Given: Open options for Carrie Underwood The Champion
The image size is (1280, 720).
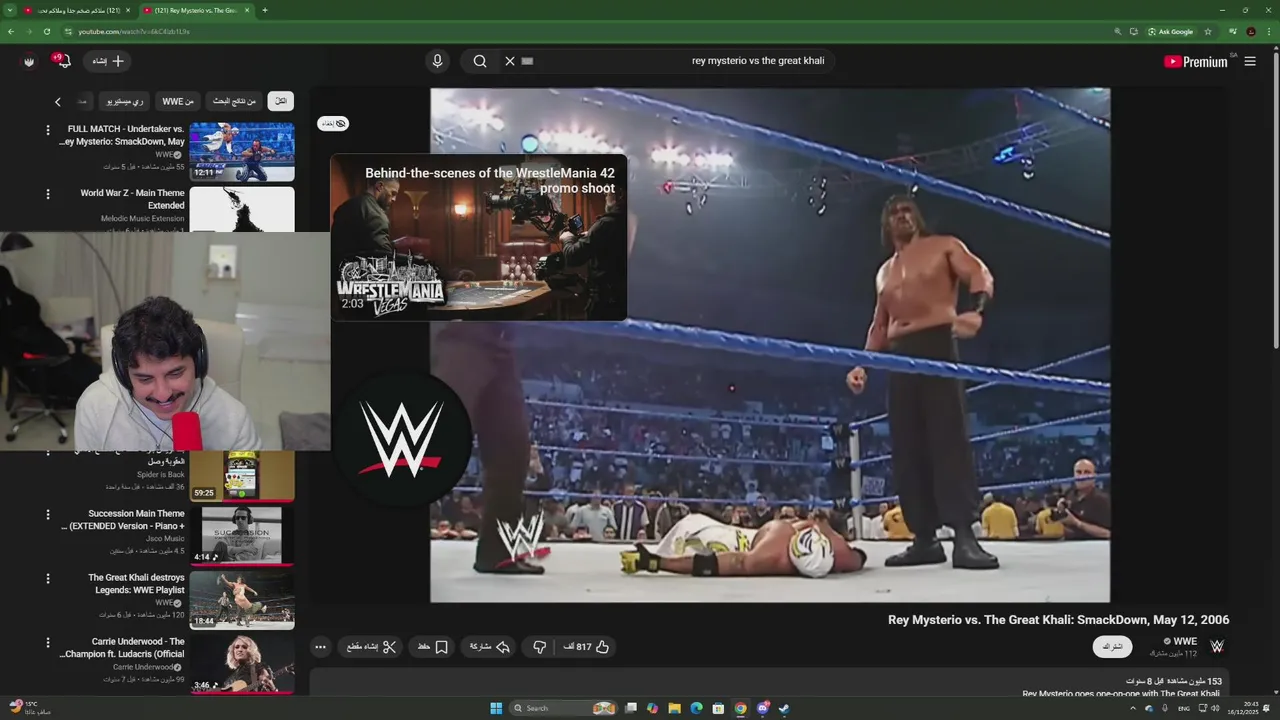Looking at the screenshot, I should tap(47, 643).
